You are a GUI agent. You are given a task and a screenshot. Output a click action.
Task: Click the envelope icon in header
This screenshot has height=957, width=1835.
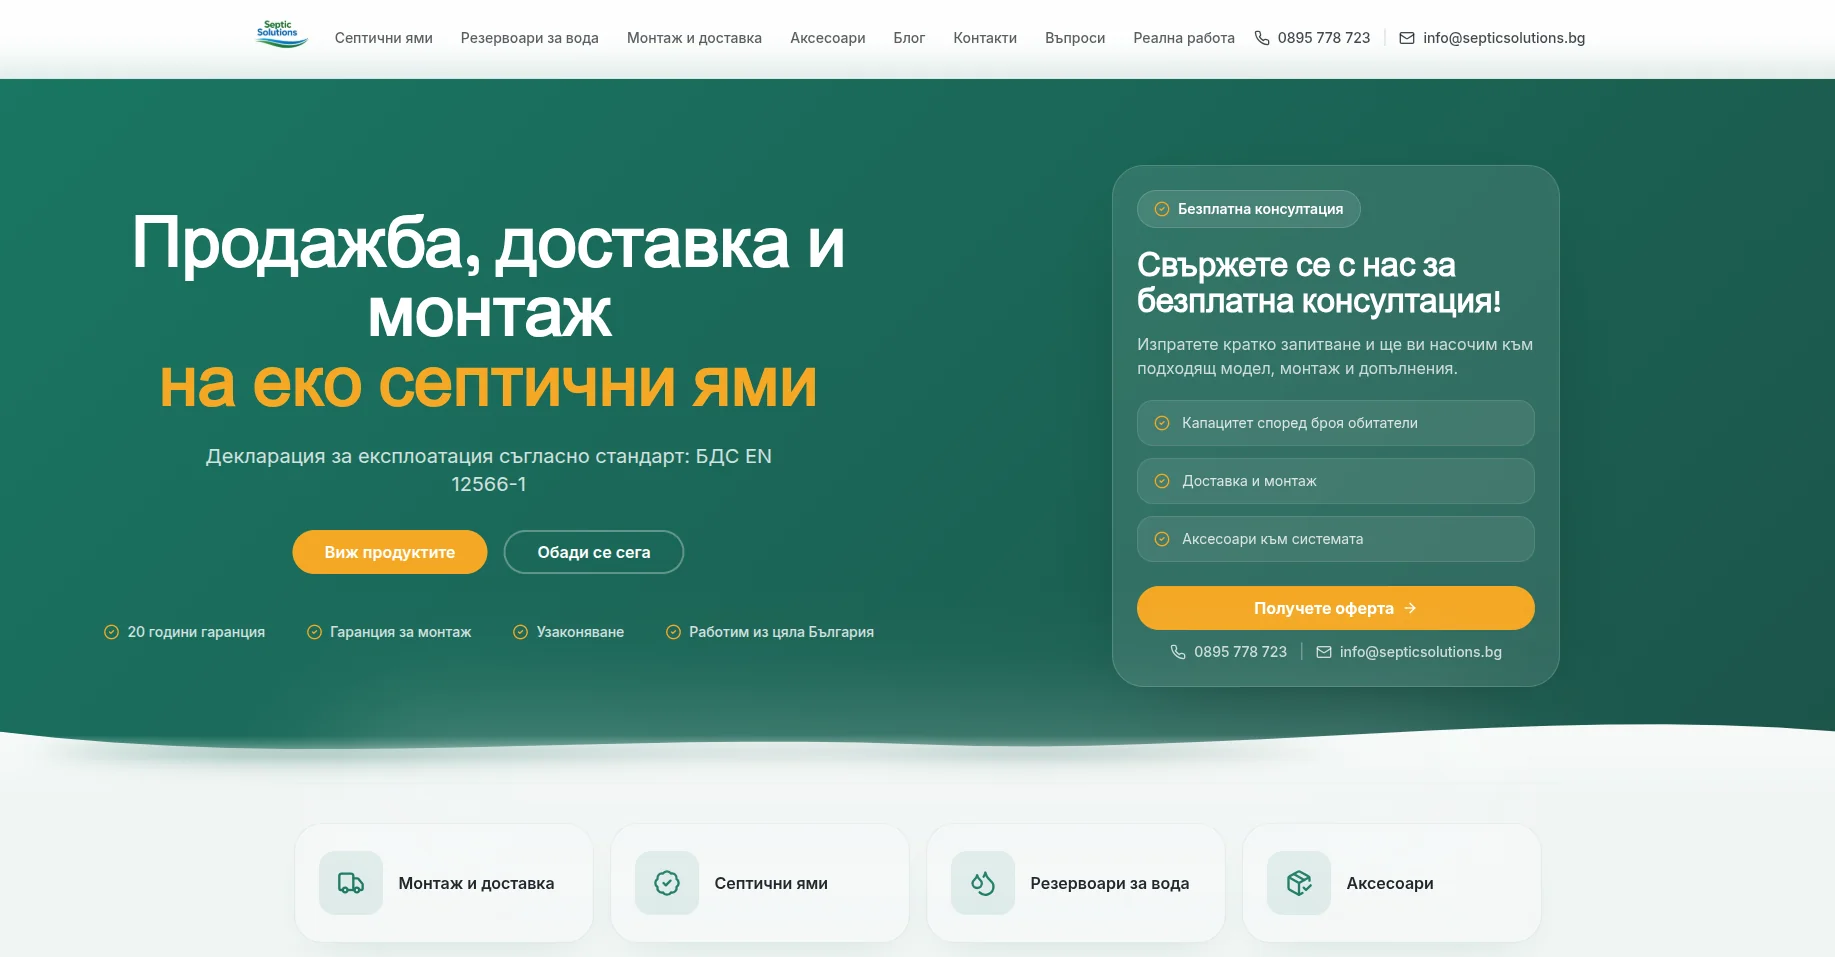click(x=1407, y=38)
